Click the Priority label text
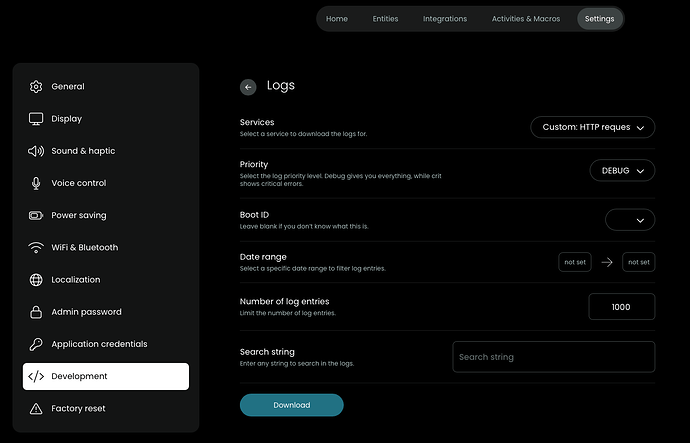This screenshot has width=690, height=443. point(254,164)
